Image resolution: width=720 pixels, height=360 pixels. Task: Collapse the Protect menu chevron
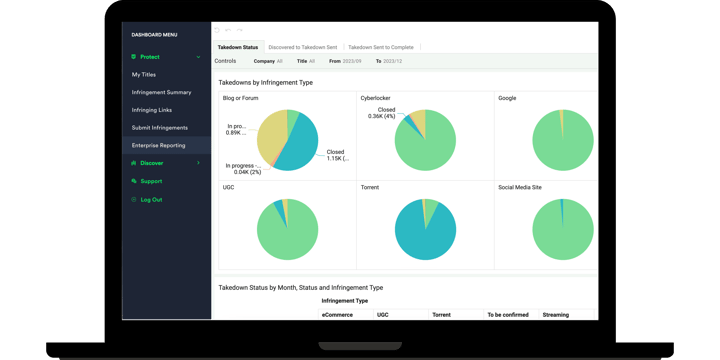(198, 57)
